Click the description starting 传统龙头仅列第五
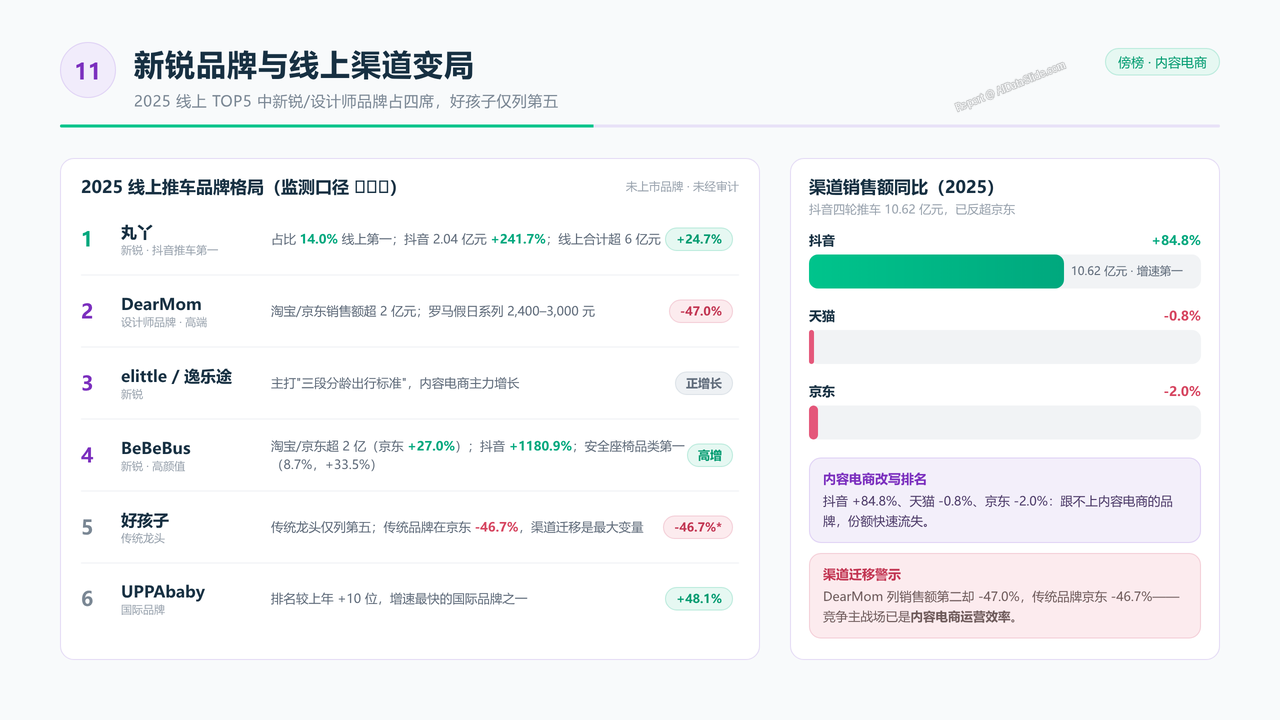Screen dimensions: 1280x720 click(457, 527)
